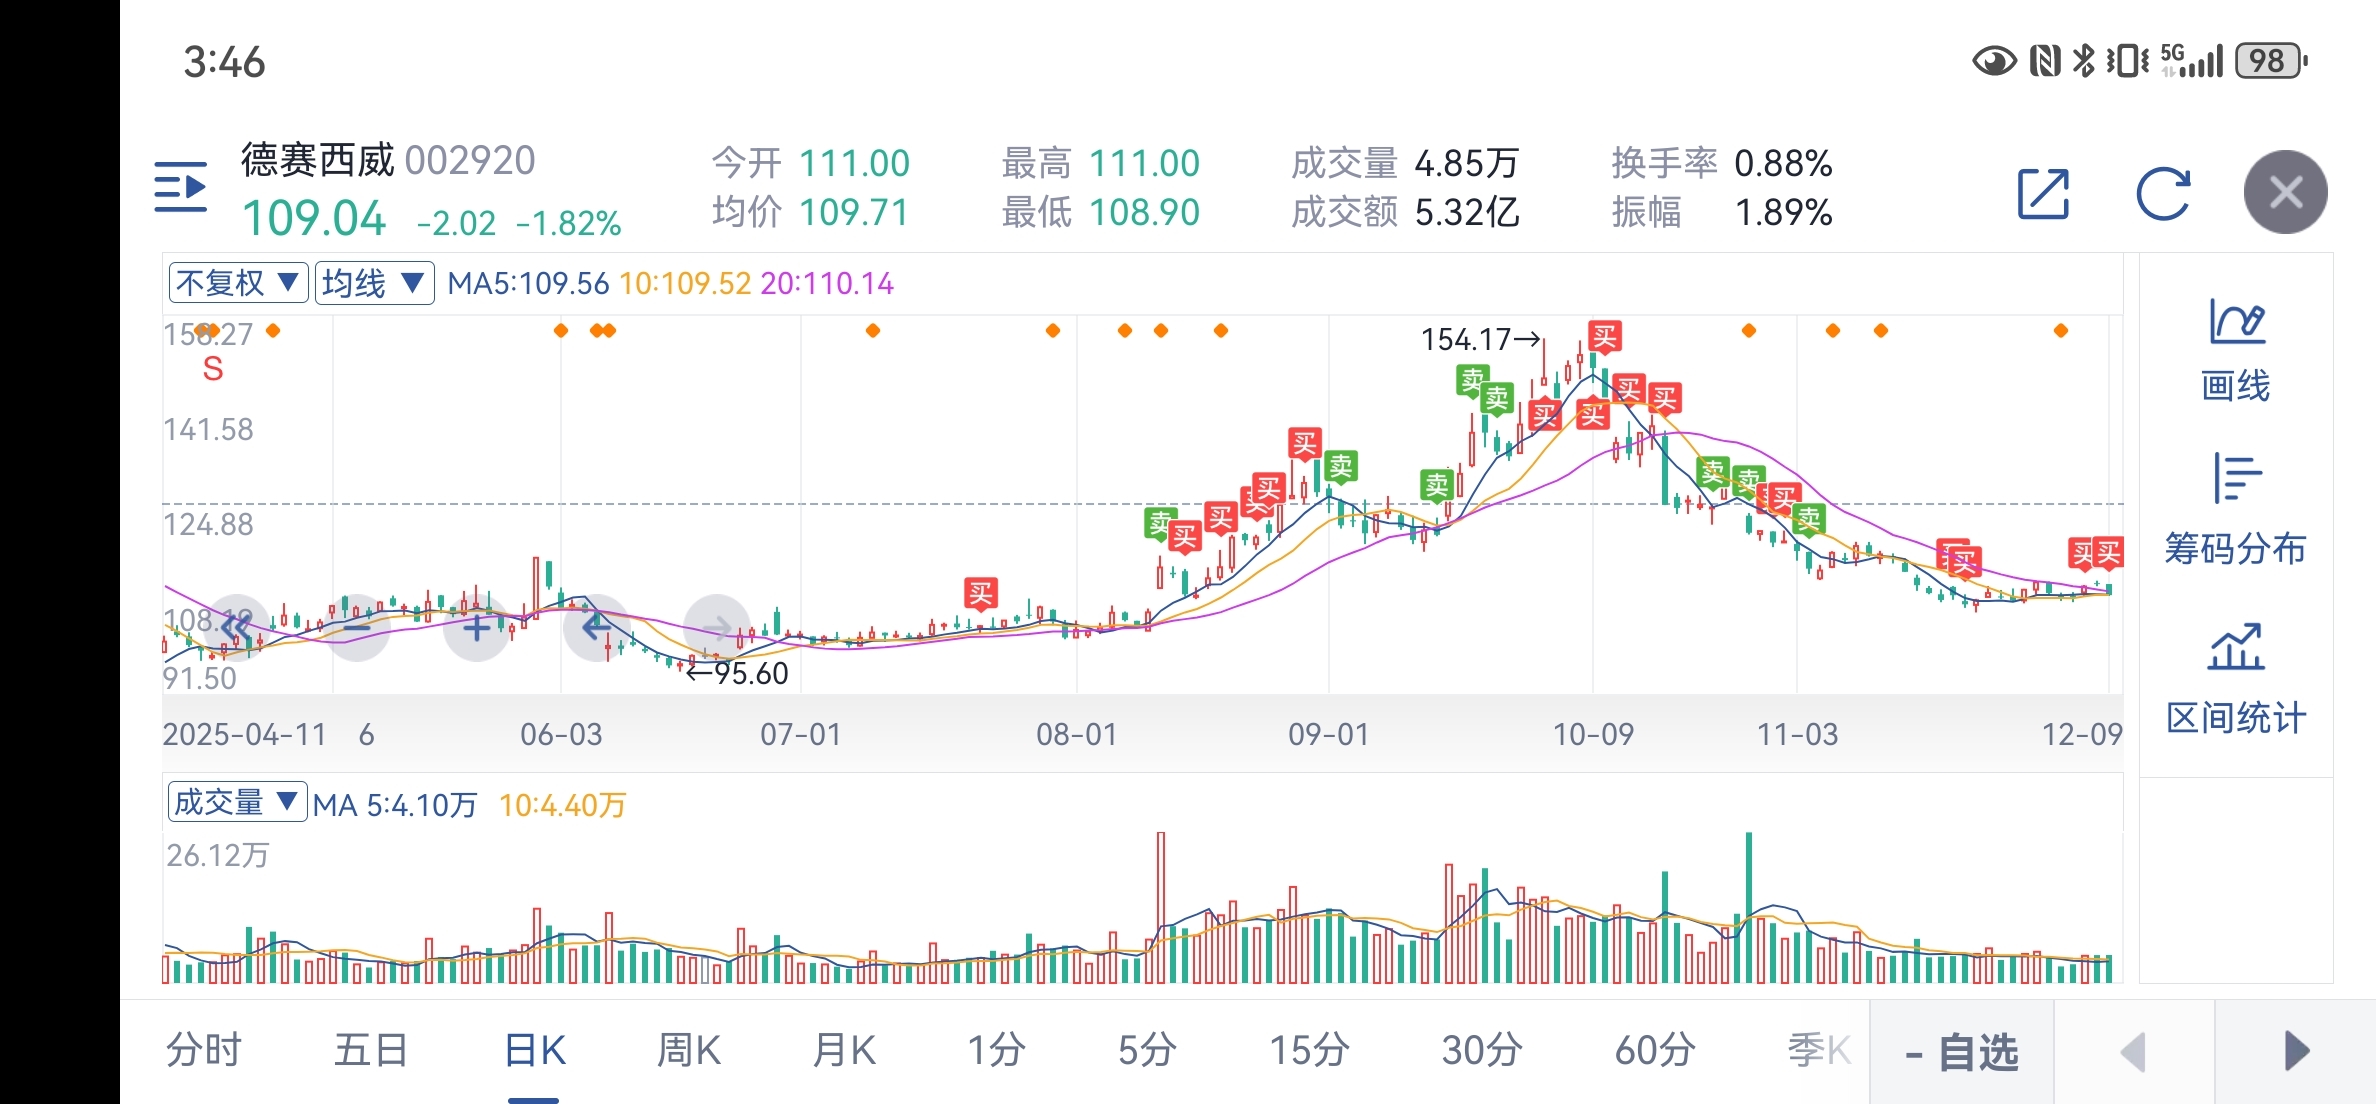The image size is (2376, 1104).
Task: Remove stock via 自选 button
Action: click(x=1962, y=1053)
